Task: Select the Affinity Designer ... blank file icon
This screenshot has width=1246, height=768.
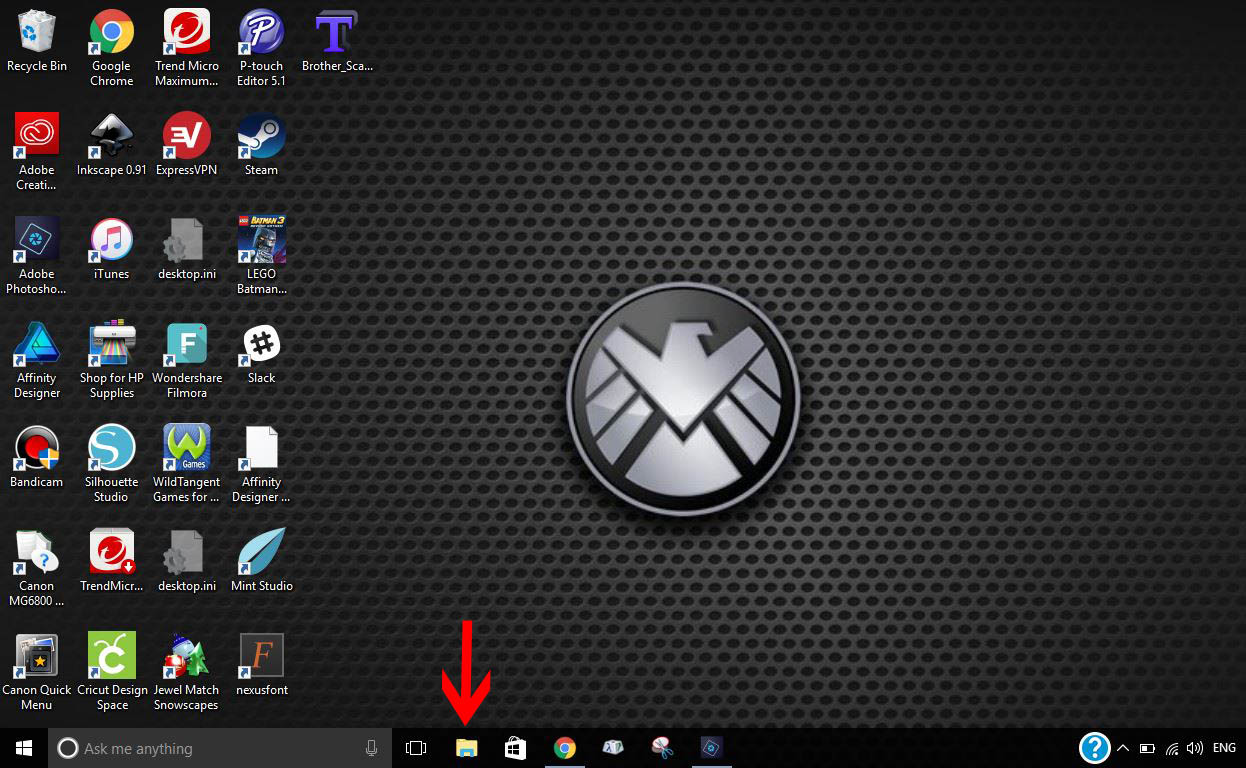Action: (261, 463)
